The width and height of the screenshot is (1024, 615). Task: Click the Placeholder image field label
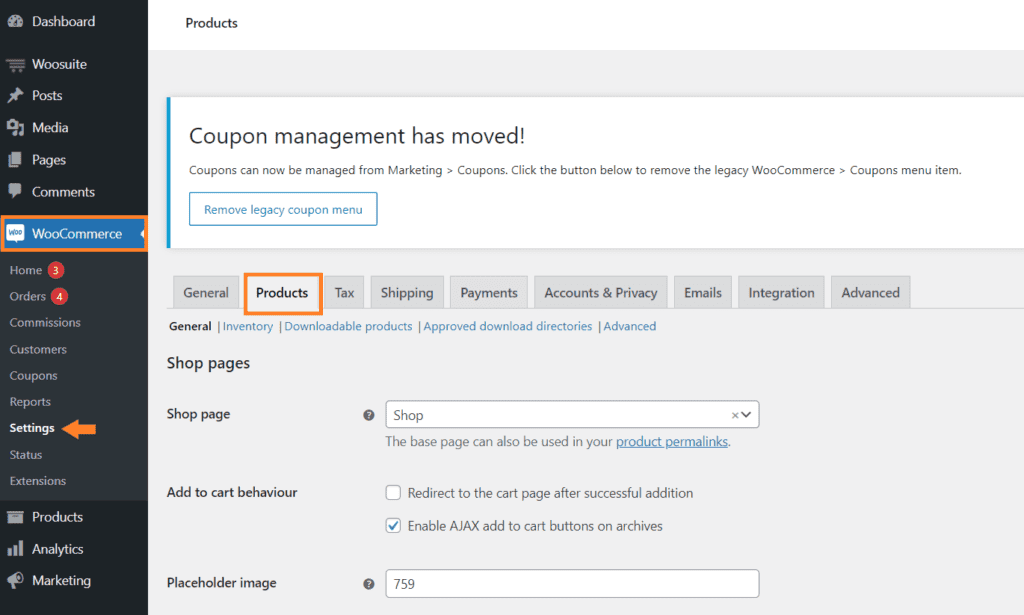pos(221,582)
